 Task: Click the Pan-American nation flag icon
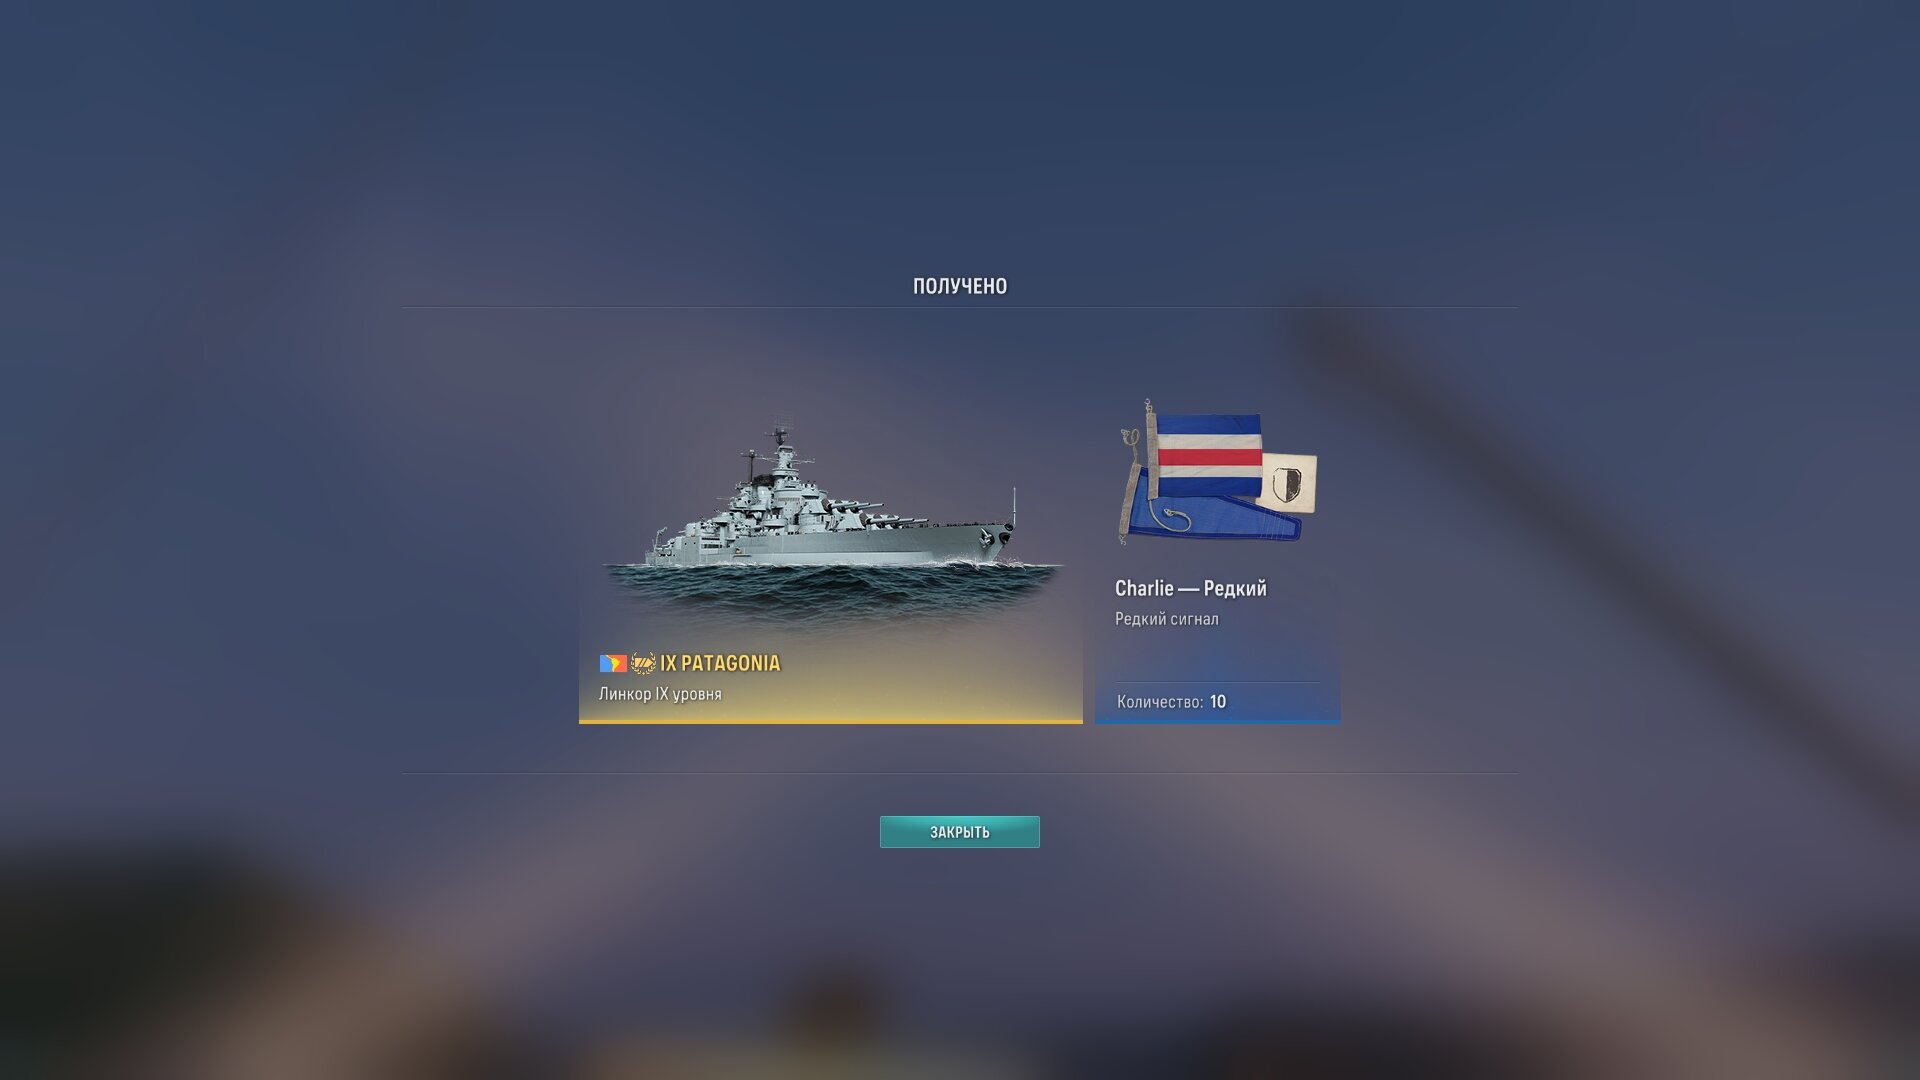(x=613, y=663)
